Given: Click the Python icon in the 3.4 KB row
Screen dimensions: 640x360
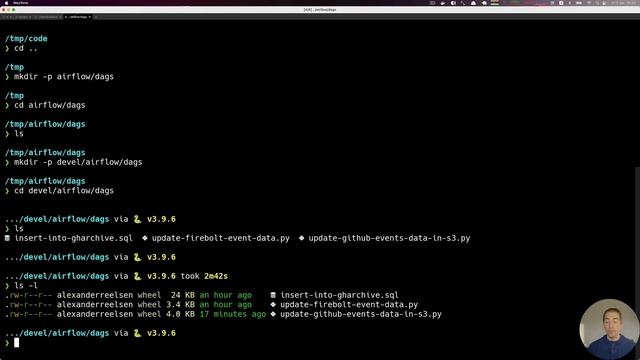Looking at the screenshot, I should (273, 304).
